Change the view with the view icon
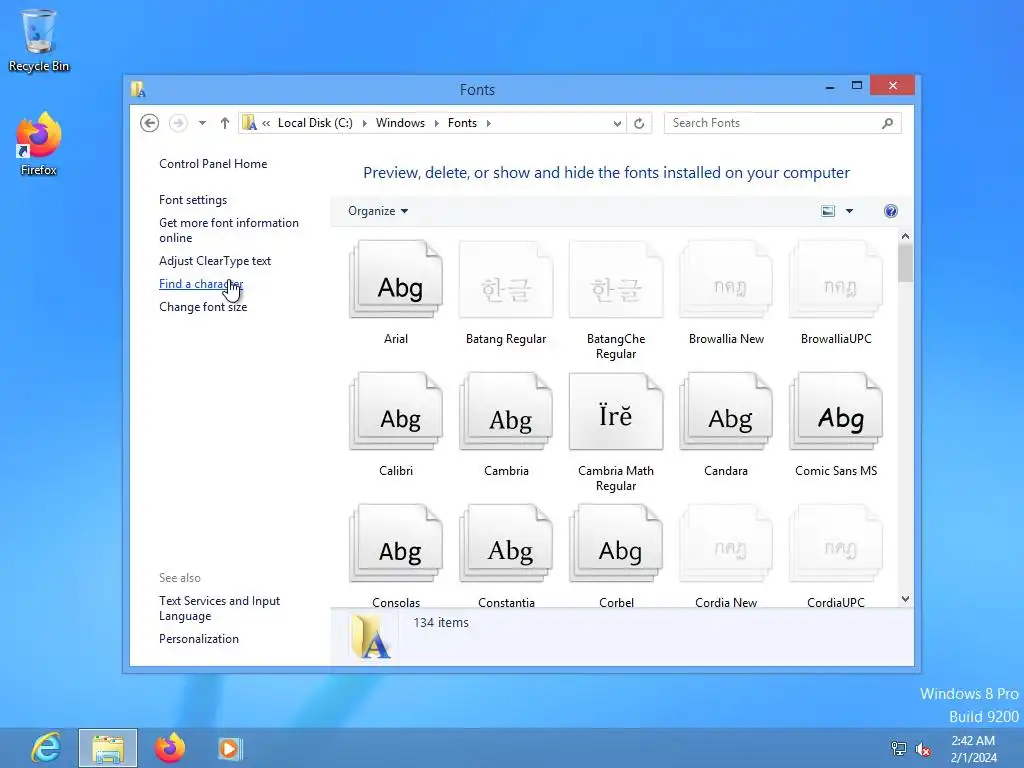This screenshot has width=1024, height=768. point(828,211)
